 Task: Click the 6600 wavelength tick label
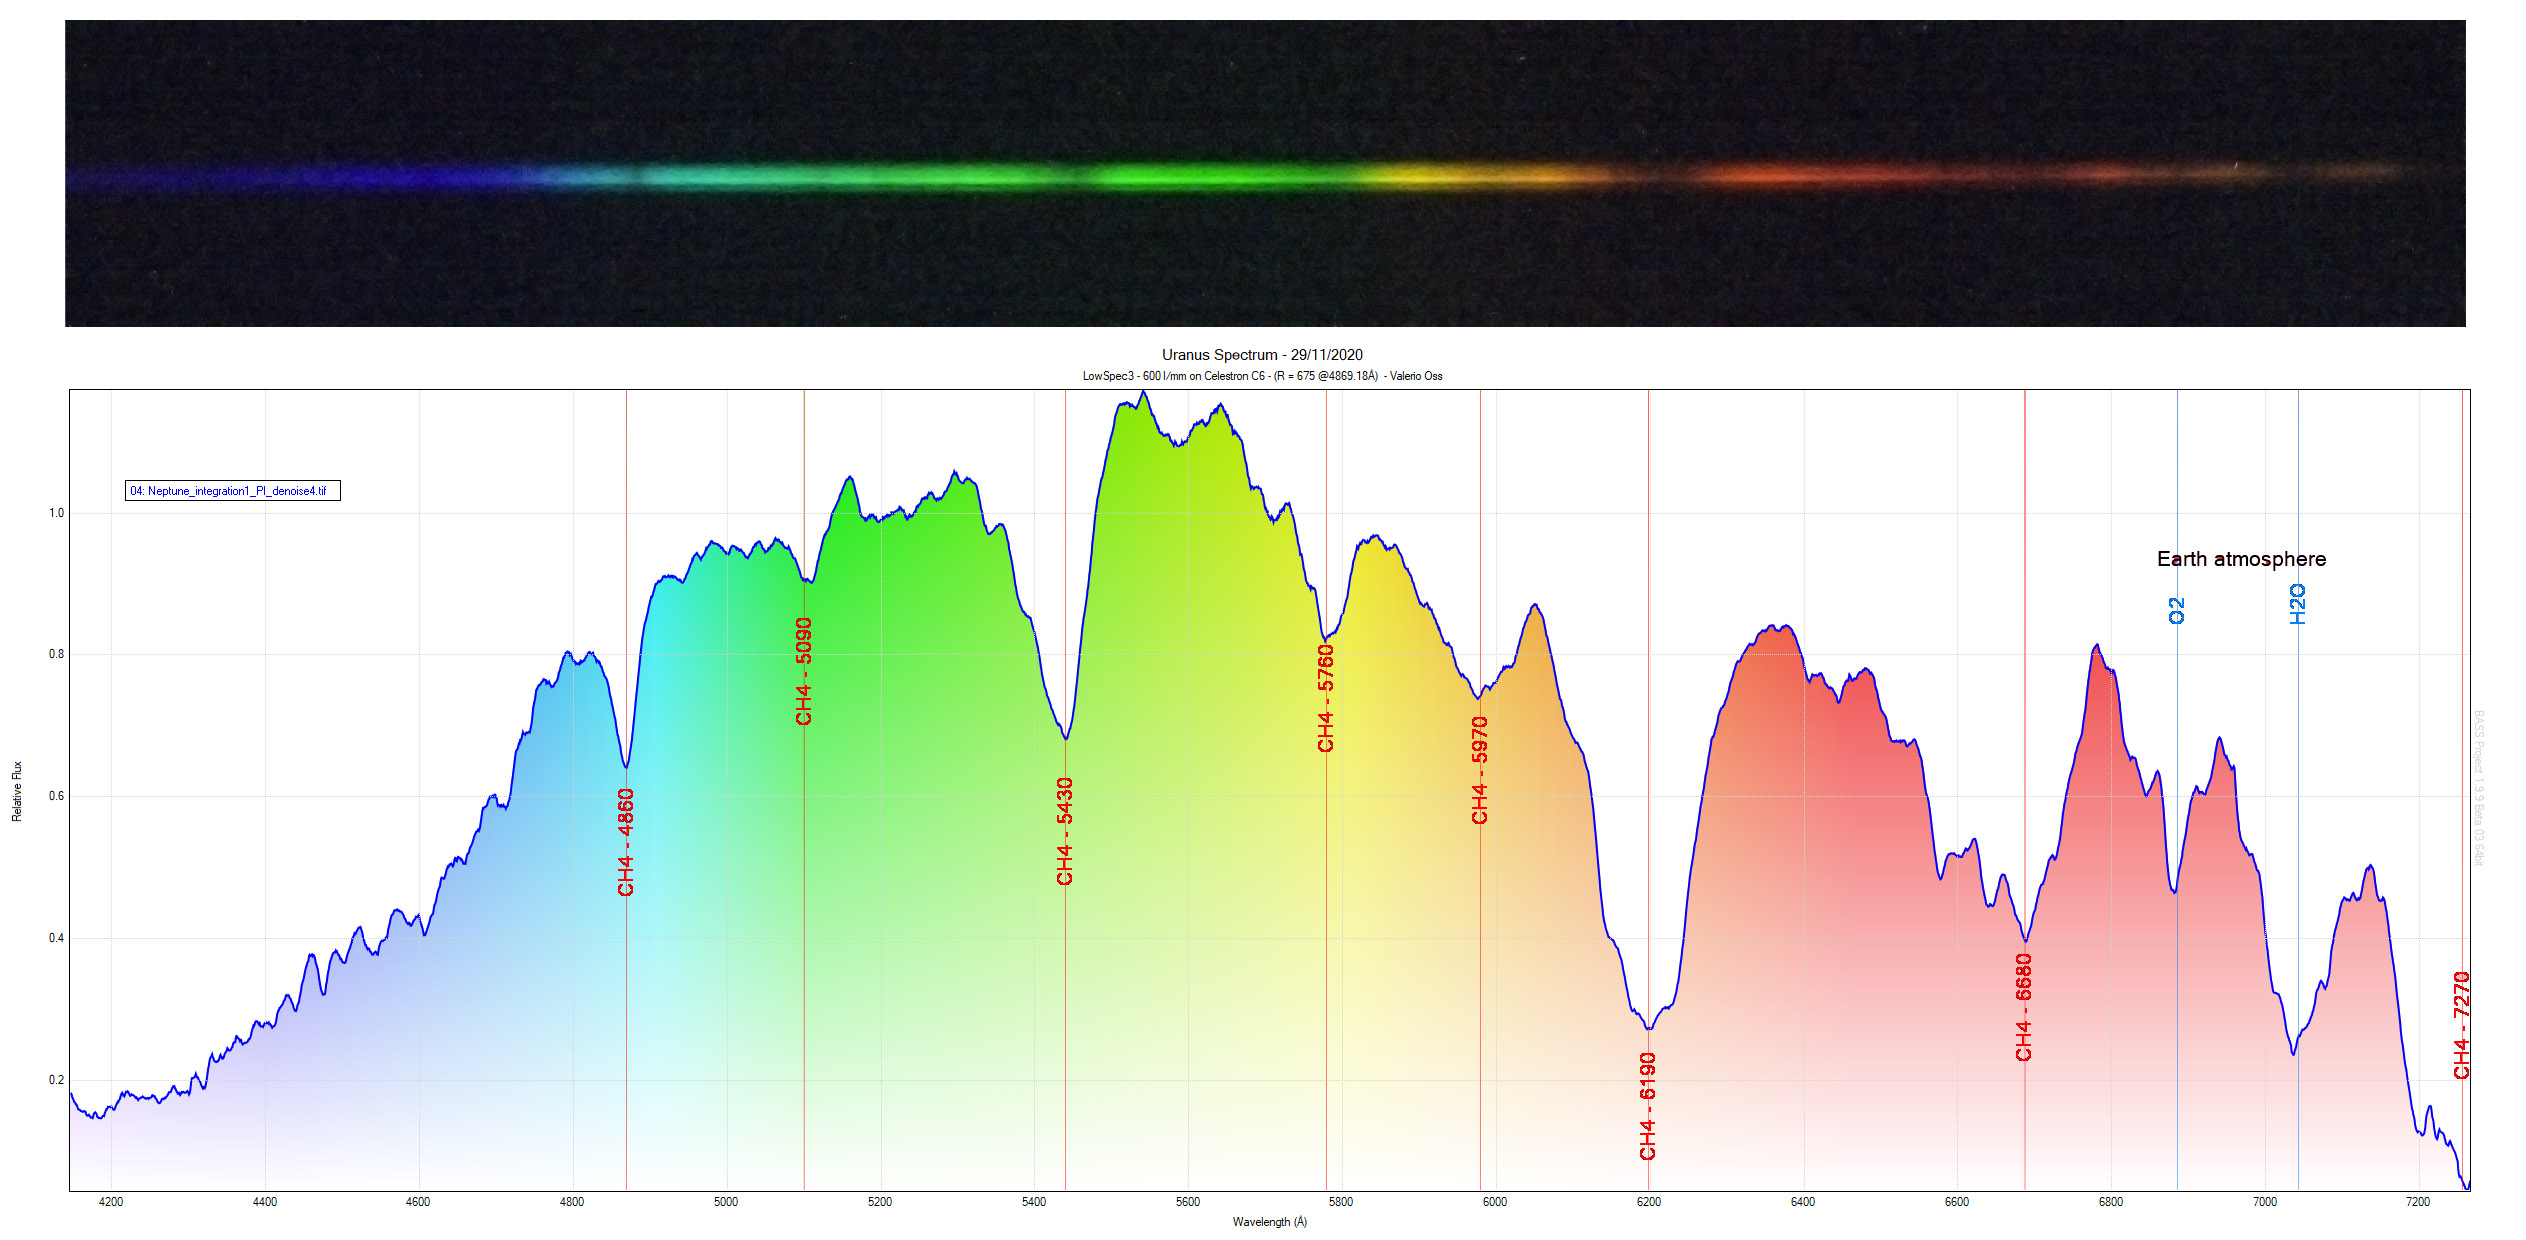1957,1202
